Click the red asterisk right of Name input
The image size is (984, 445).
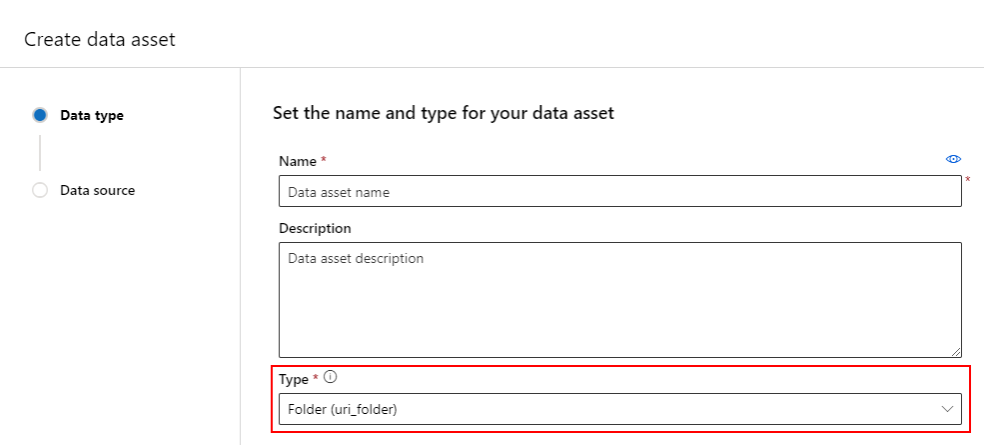point(968,180)
